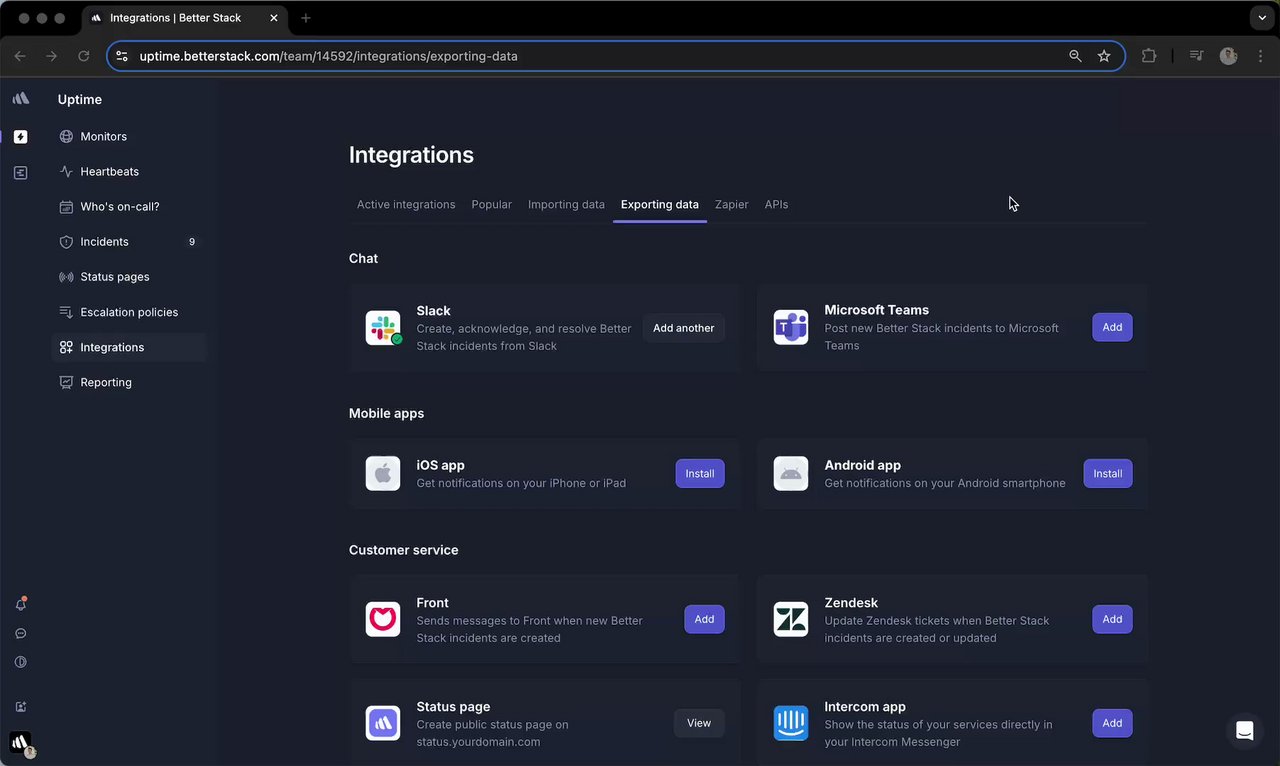Click the pulse icon beside Heartbeats
Image resolution: width=1280 pixels, height=766 pixels.
point(67,171)
